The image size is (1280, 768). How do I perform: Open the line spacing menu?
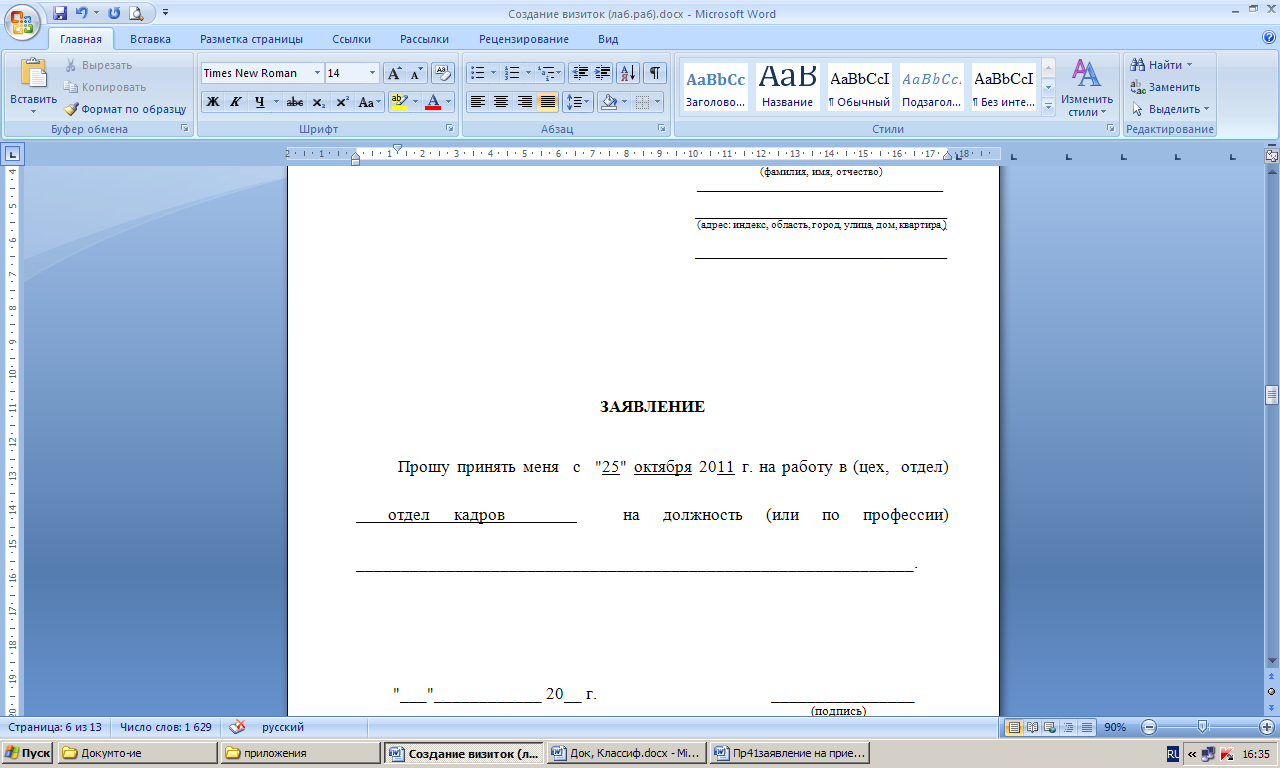pyautogui.click(x=578, y=102)
